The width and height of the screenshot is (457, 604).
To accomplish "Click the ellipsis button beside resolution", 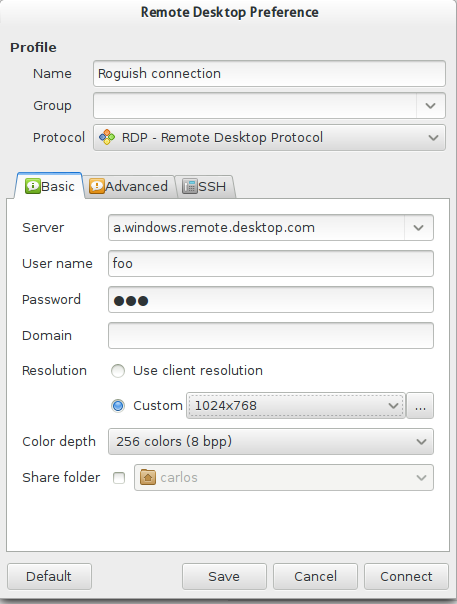I will coord(420,406).
